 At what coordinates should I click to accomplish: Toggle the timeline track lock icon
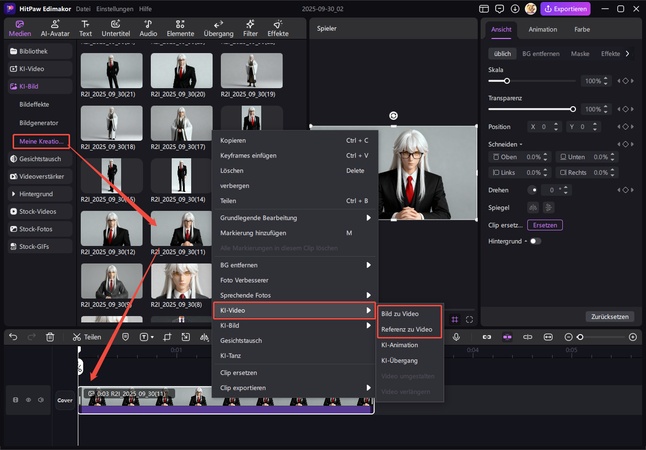pos(16,400)
